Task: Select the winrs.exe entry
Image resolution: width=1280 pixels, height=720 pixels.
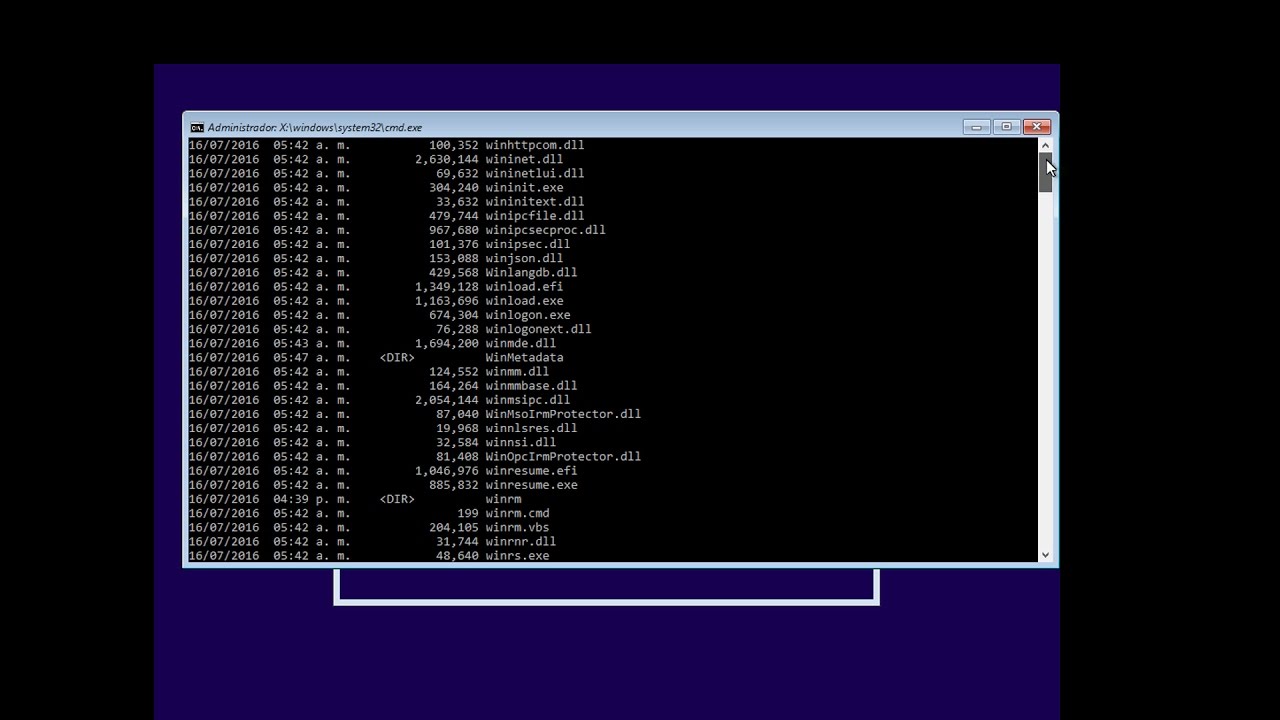Action: point(517,555)
